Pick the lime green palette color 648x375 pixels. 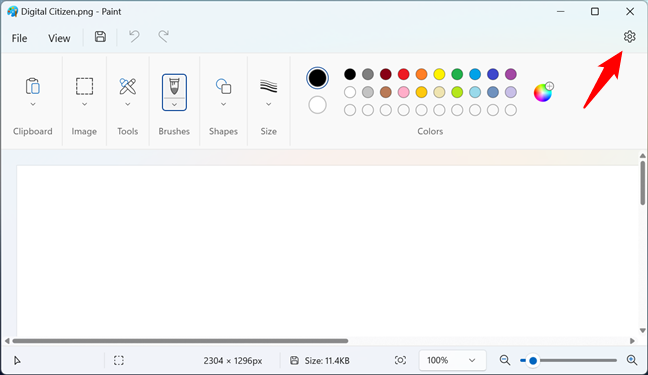coord(457,92)
